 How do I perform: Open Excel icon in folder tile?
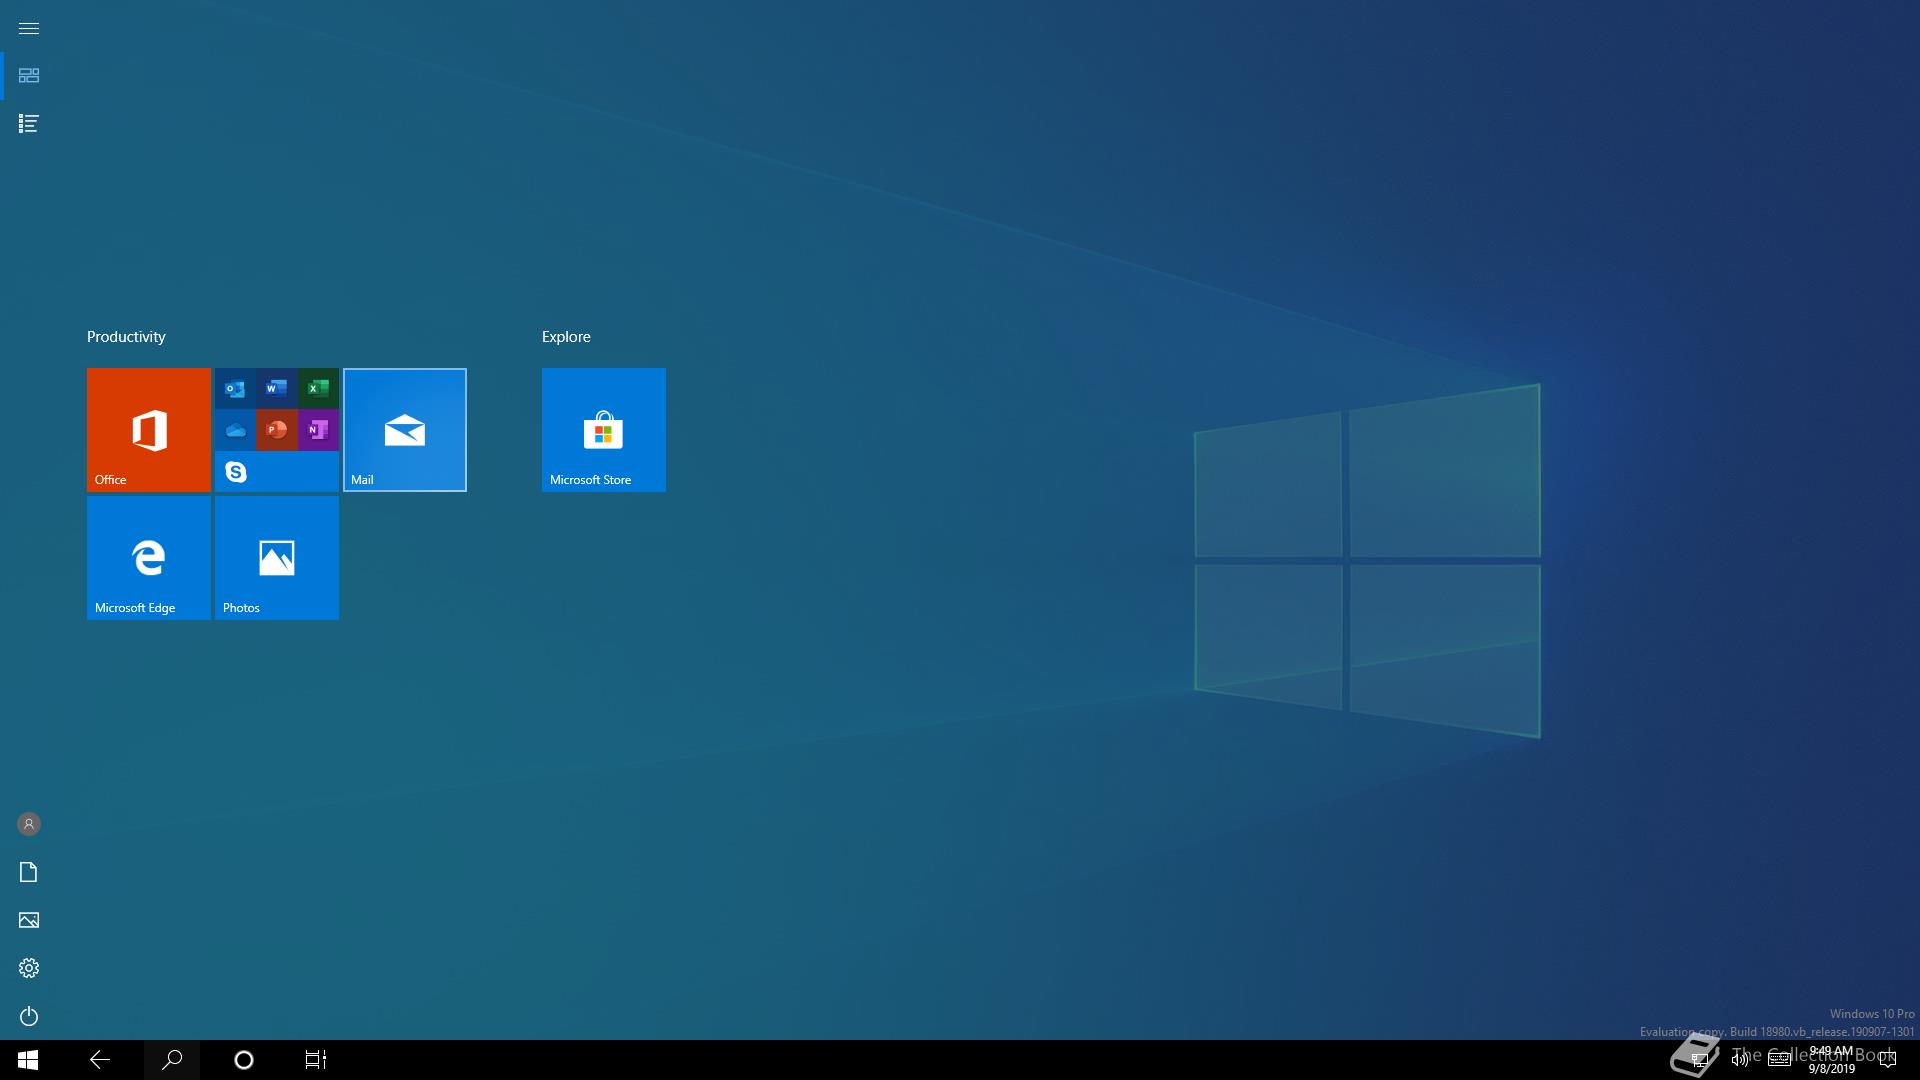tap(318, 388)
